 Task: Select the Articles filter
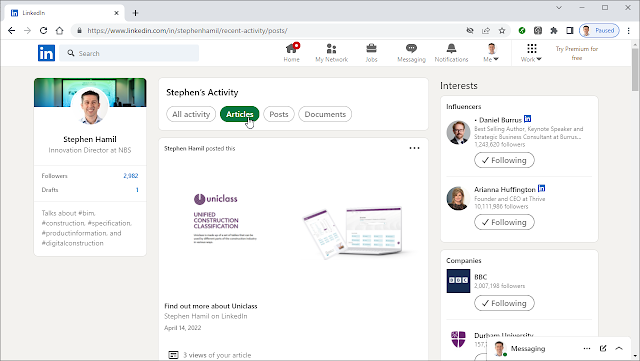240,114
